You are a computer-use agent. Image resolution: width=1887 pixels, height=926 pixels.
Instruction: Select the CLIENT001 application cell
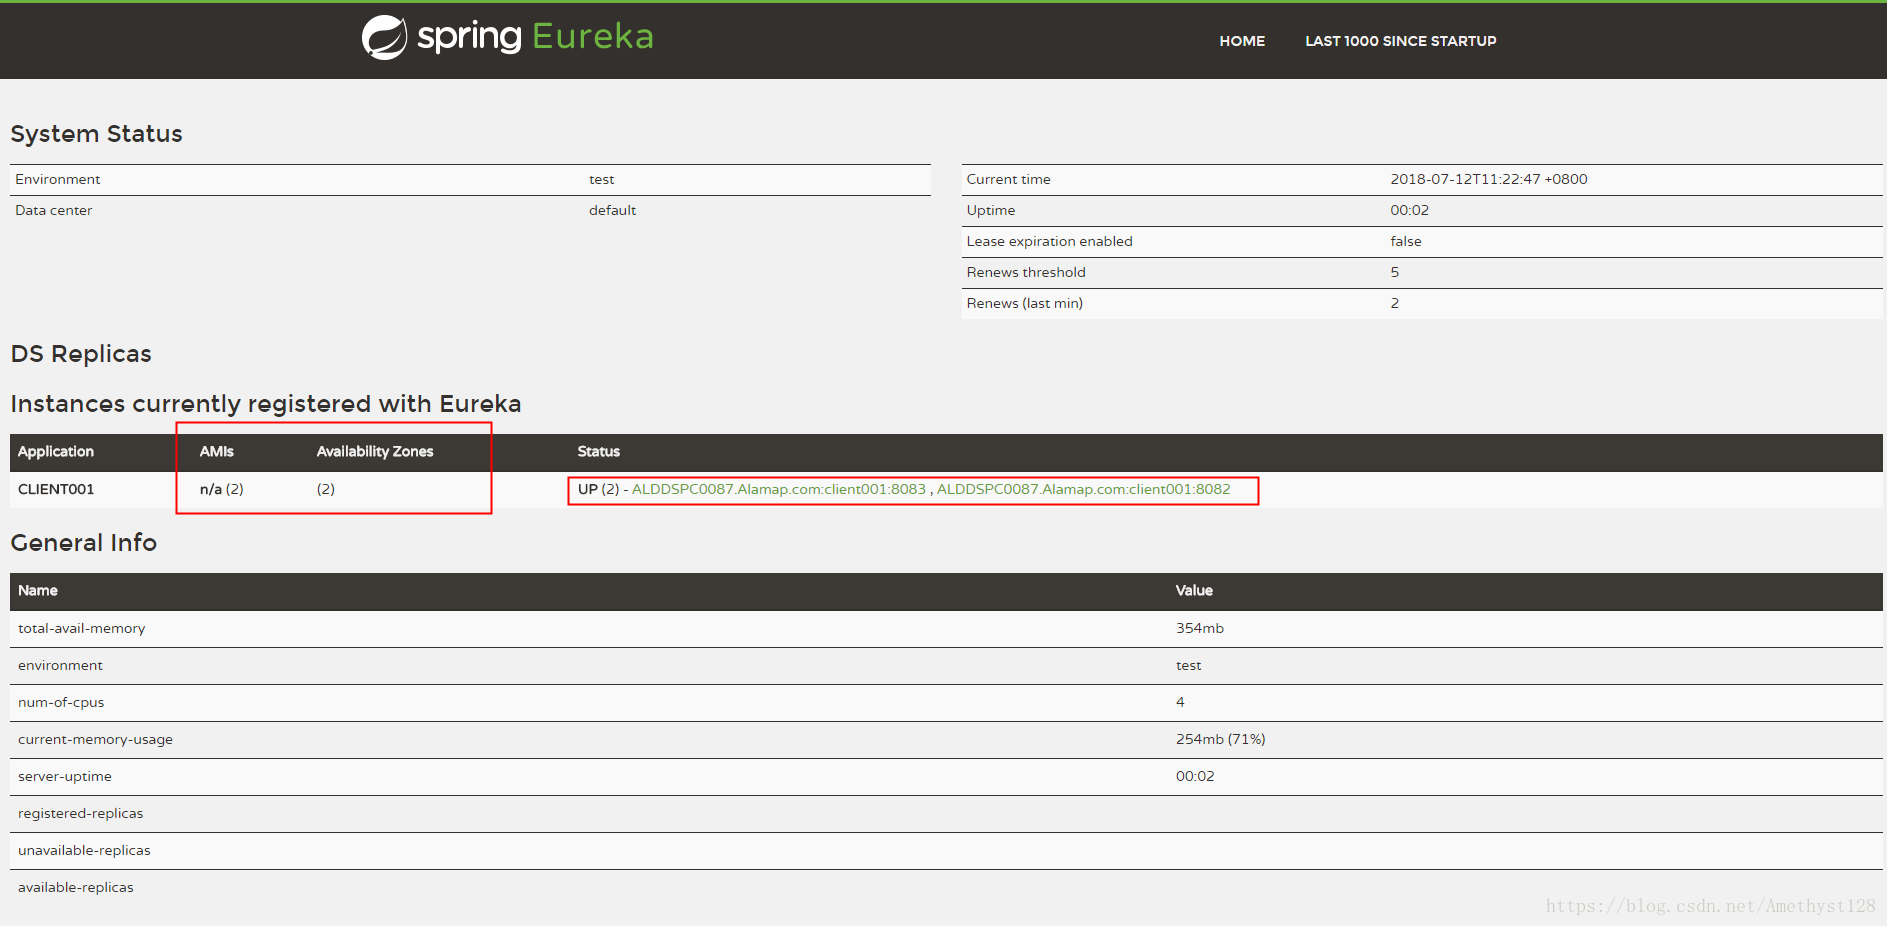(x=56, y=489)
